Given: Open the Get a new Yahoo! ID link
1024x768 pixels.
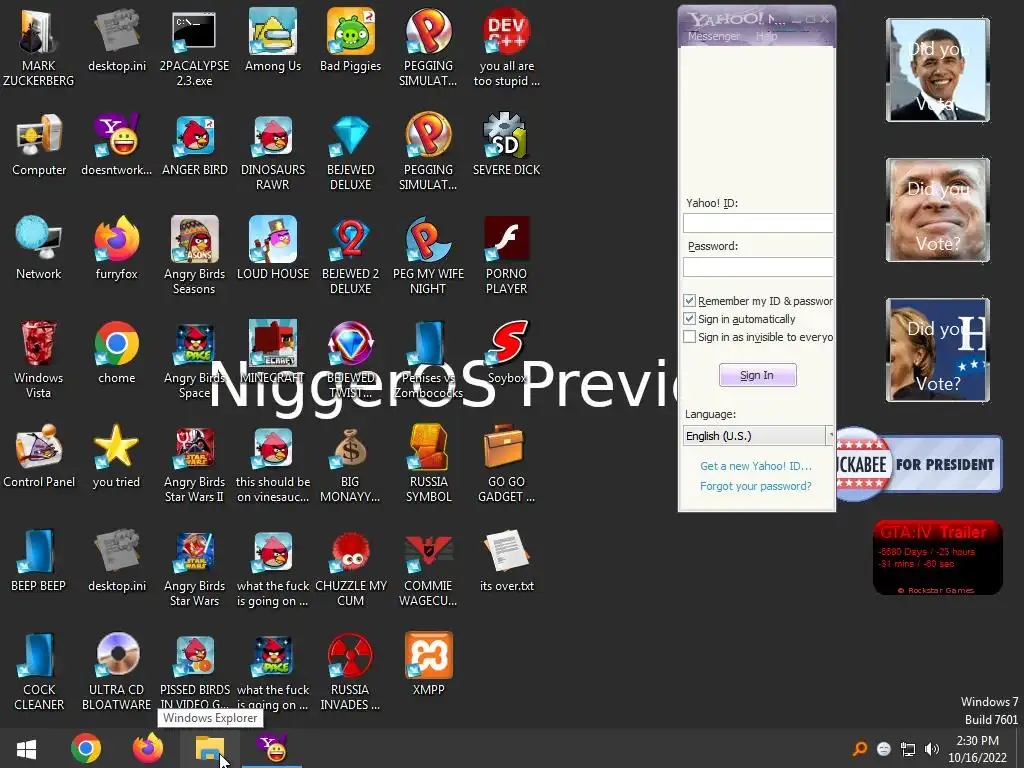Looking at the screenshot, I should pyautogui.click(x=756, y=466).
